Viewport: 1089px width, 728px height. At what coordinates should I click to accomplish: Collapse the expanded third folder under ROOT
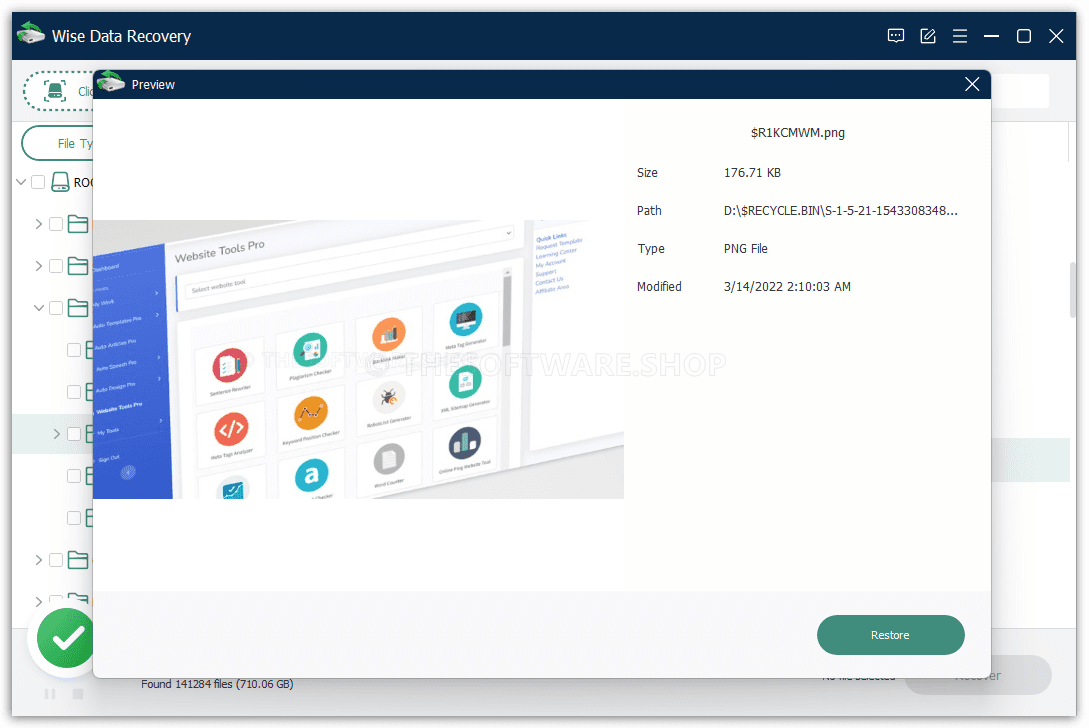point(39,308)
